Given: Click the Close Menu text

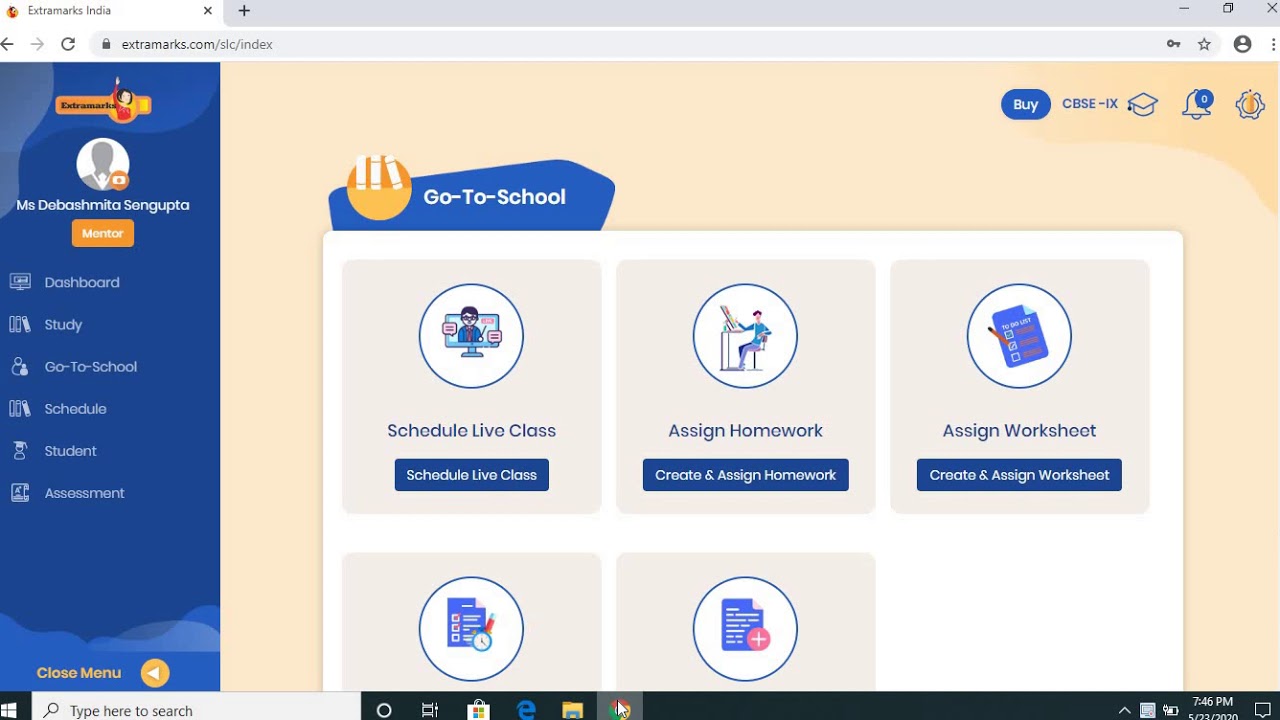Looking at the screenshot, I should tap(79, 673).
